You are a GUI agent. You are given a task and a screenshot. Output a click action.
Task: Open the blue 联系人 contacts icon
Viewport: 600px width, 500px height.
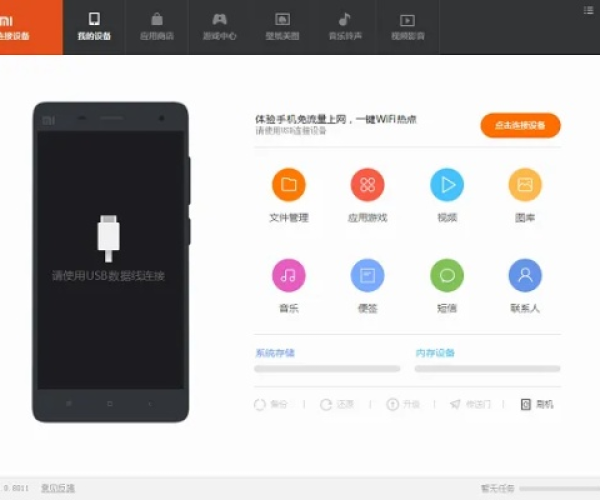pyautogui.click(x=525, y=275)
